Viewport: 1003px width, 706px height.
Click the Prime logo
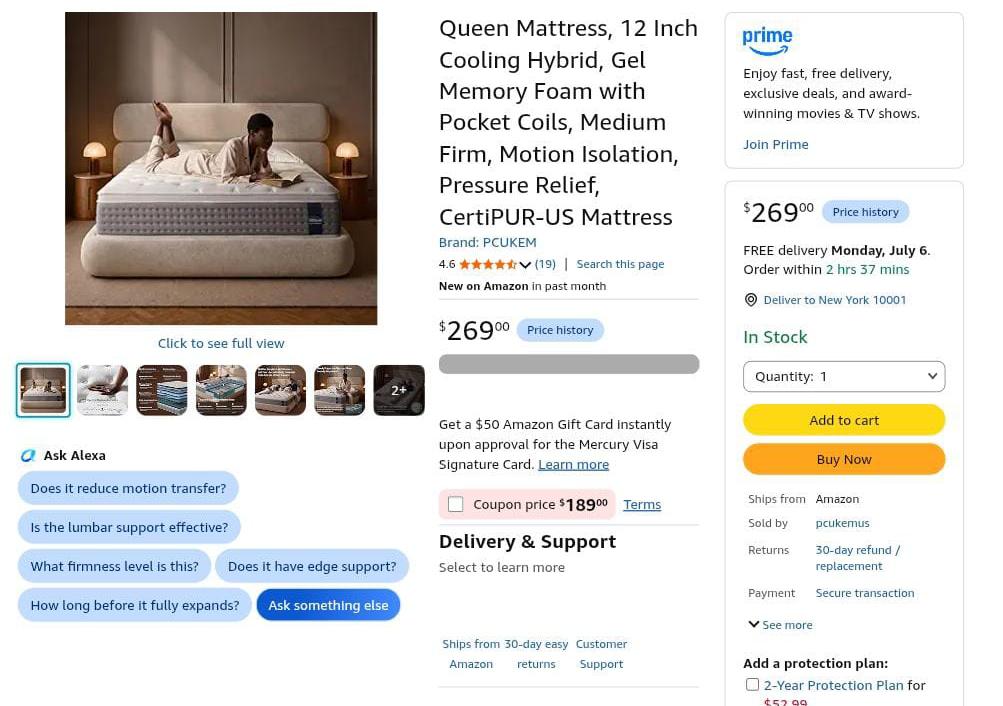(x=767, y=41)
